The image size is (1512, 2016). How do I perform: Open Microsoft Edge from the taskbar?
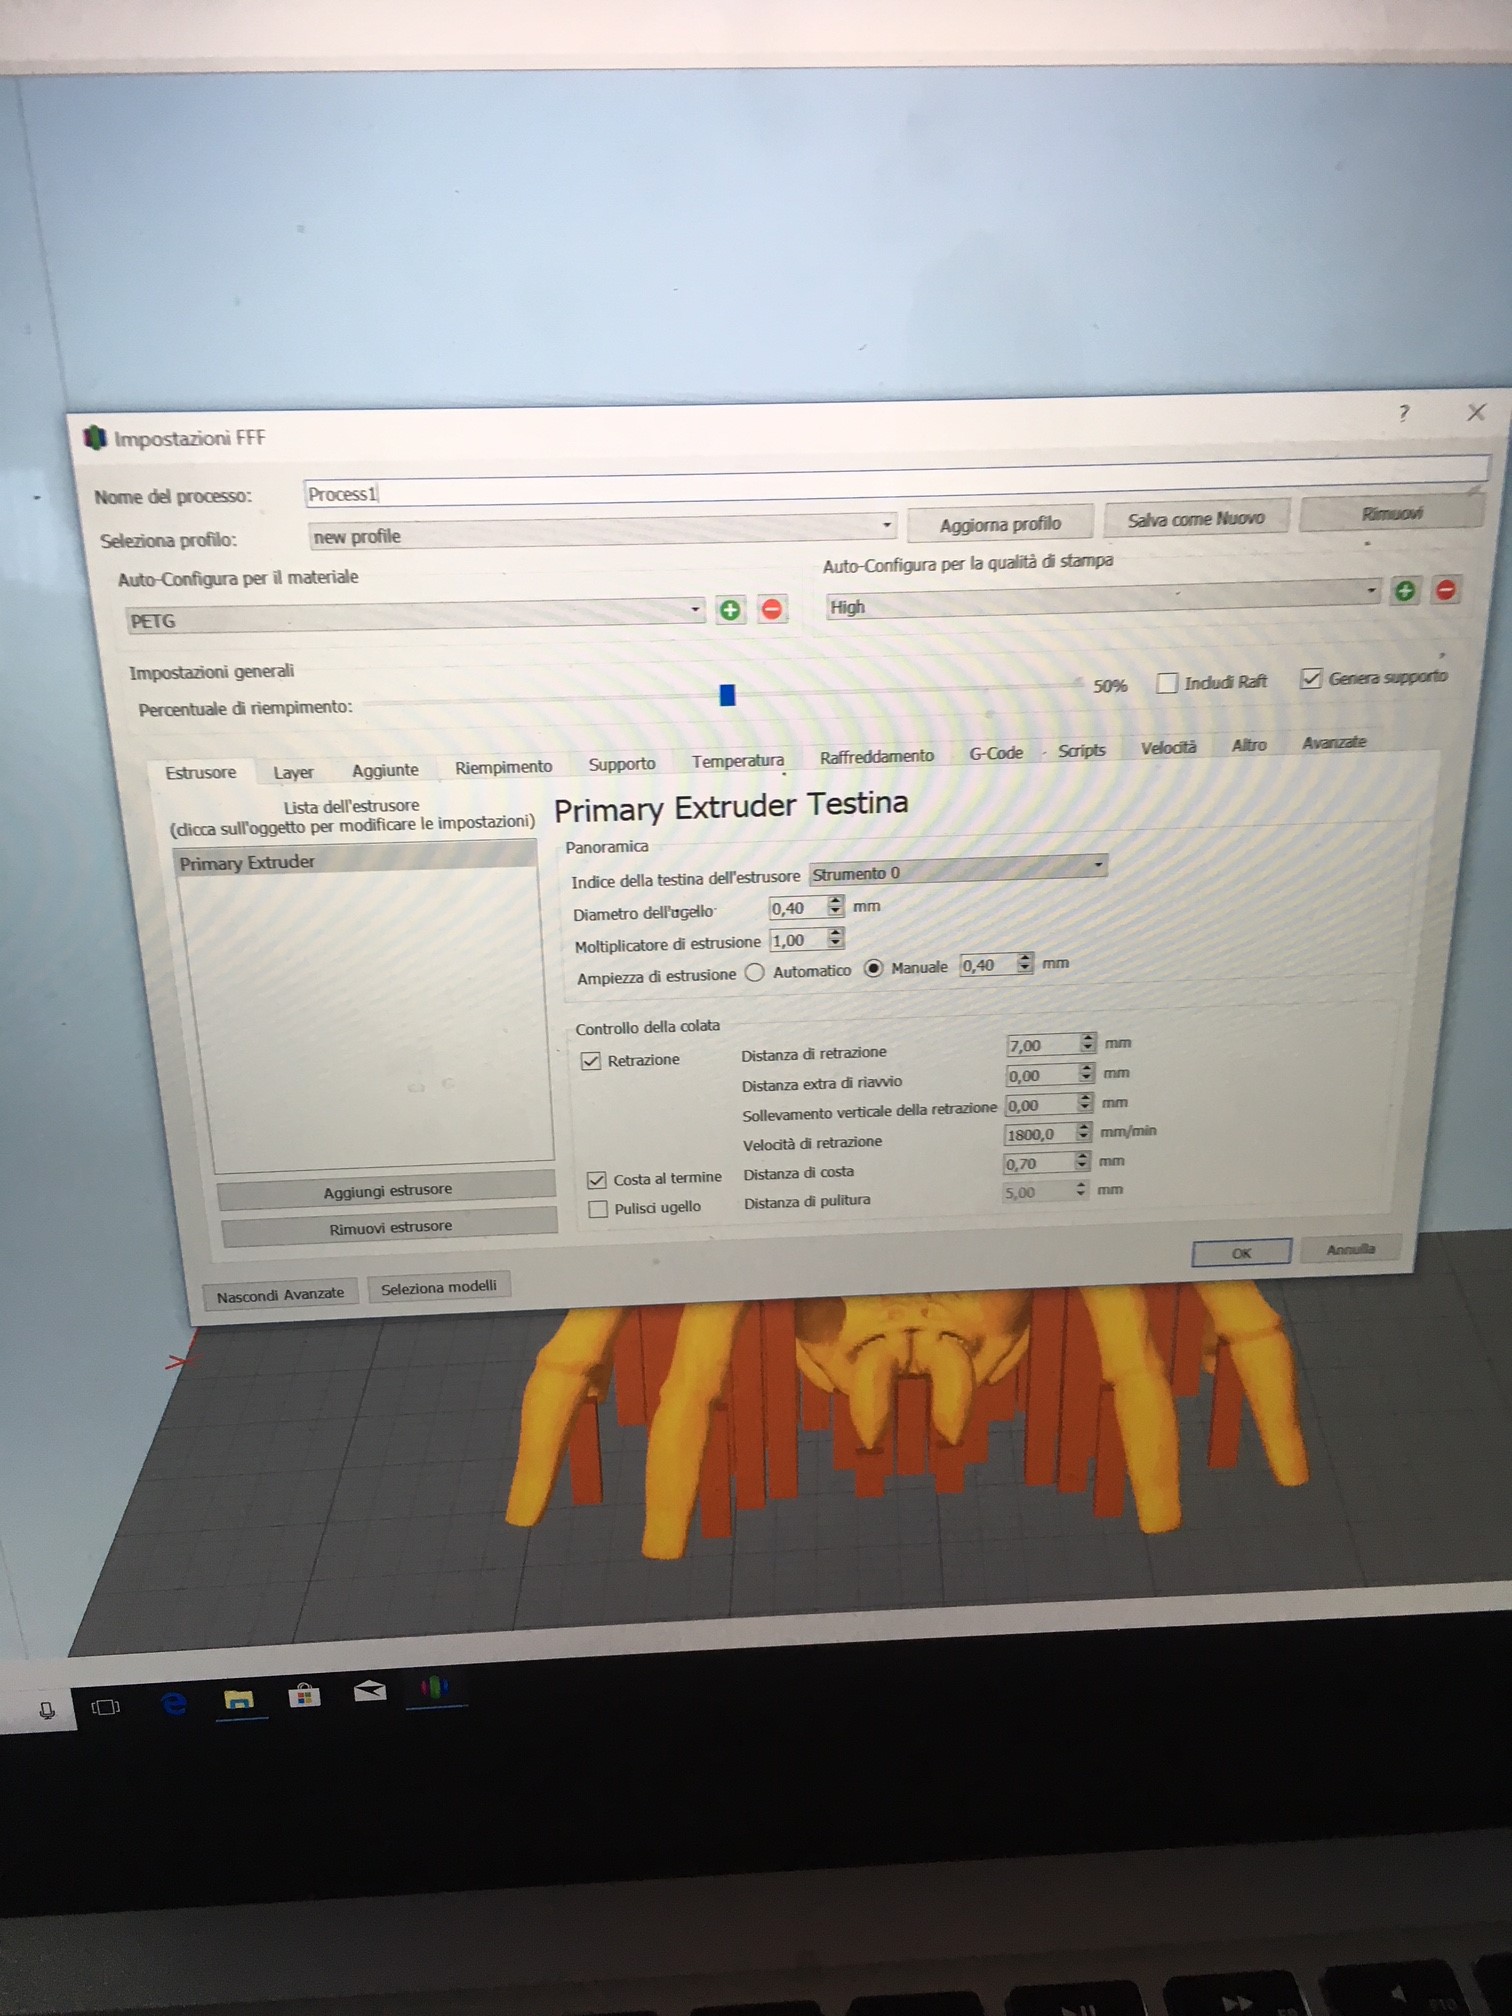pos(174,1702)
